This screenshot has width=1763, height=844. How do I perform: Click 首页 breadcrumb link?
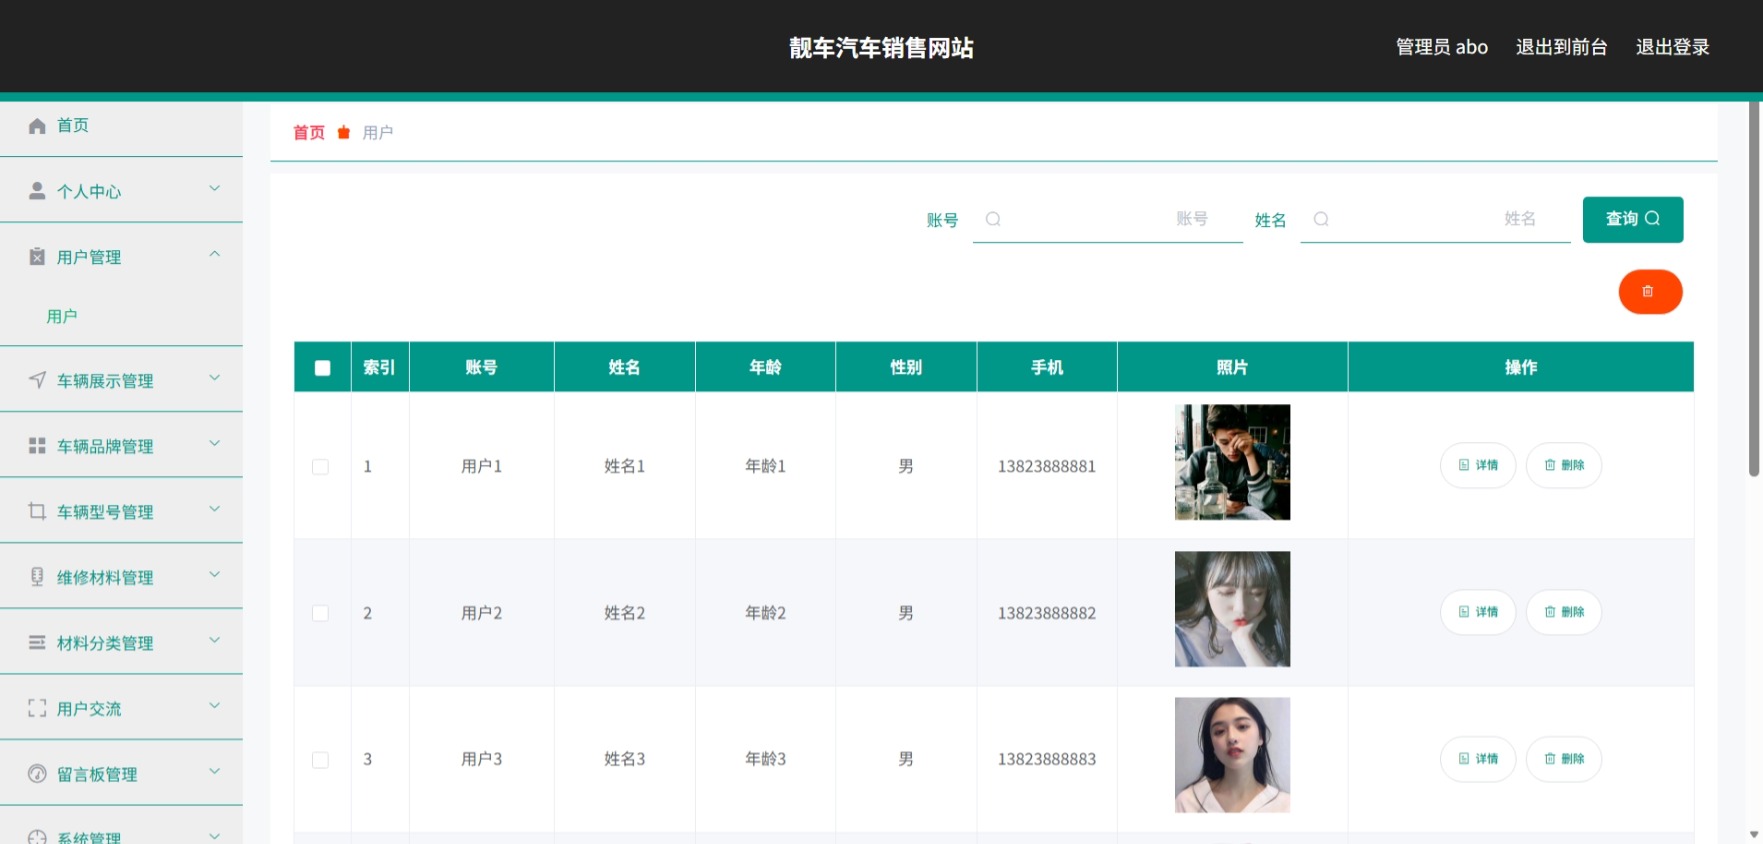(x=309, y=132)
